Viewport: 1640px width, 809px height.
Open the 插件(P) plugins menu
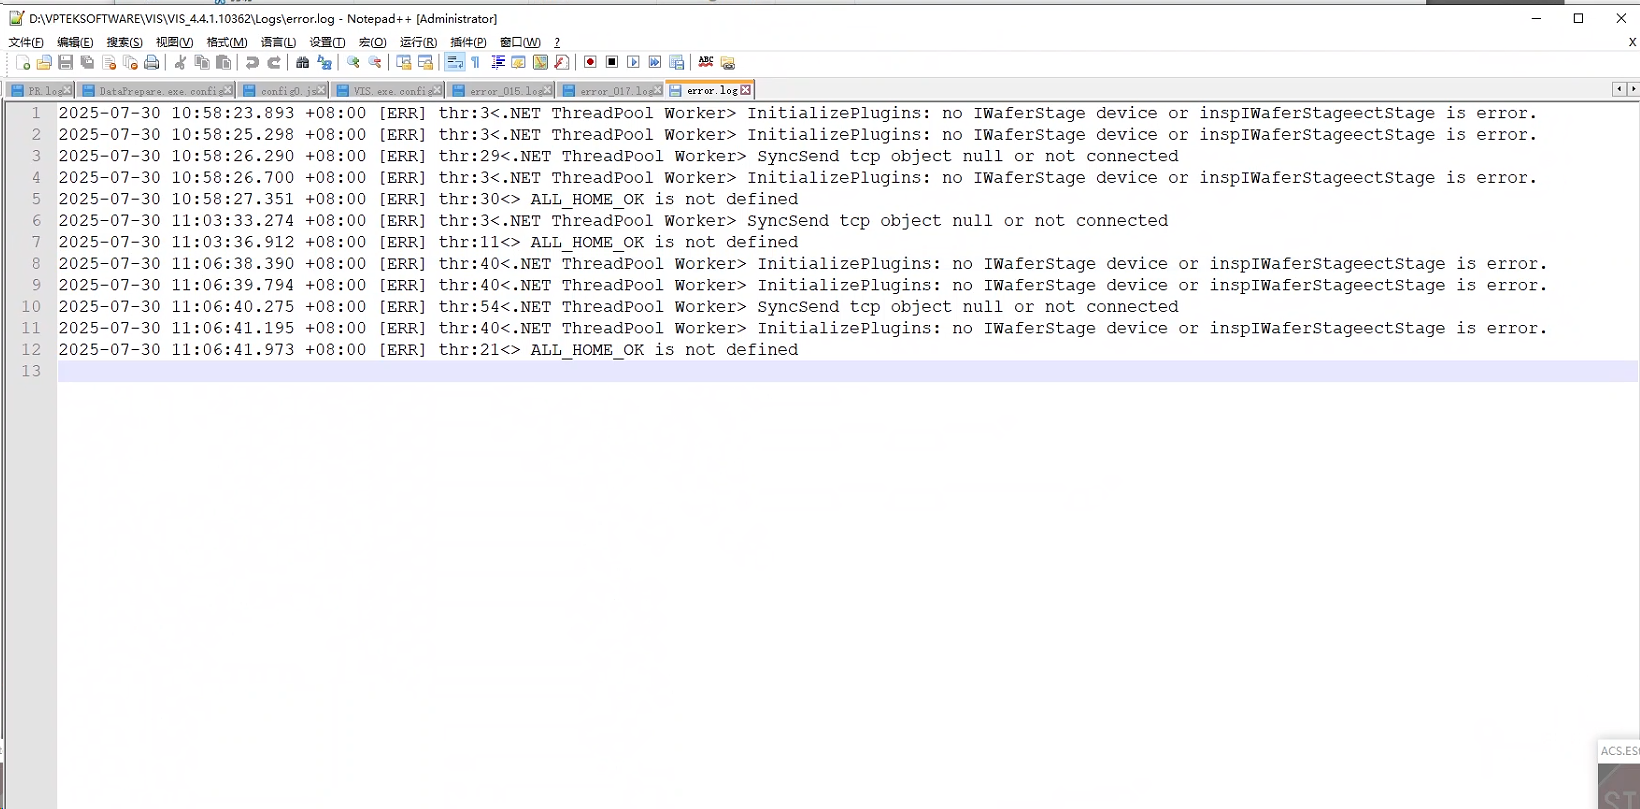[x=468, y=42]
